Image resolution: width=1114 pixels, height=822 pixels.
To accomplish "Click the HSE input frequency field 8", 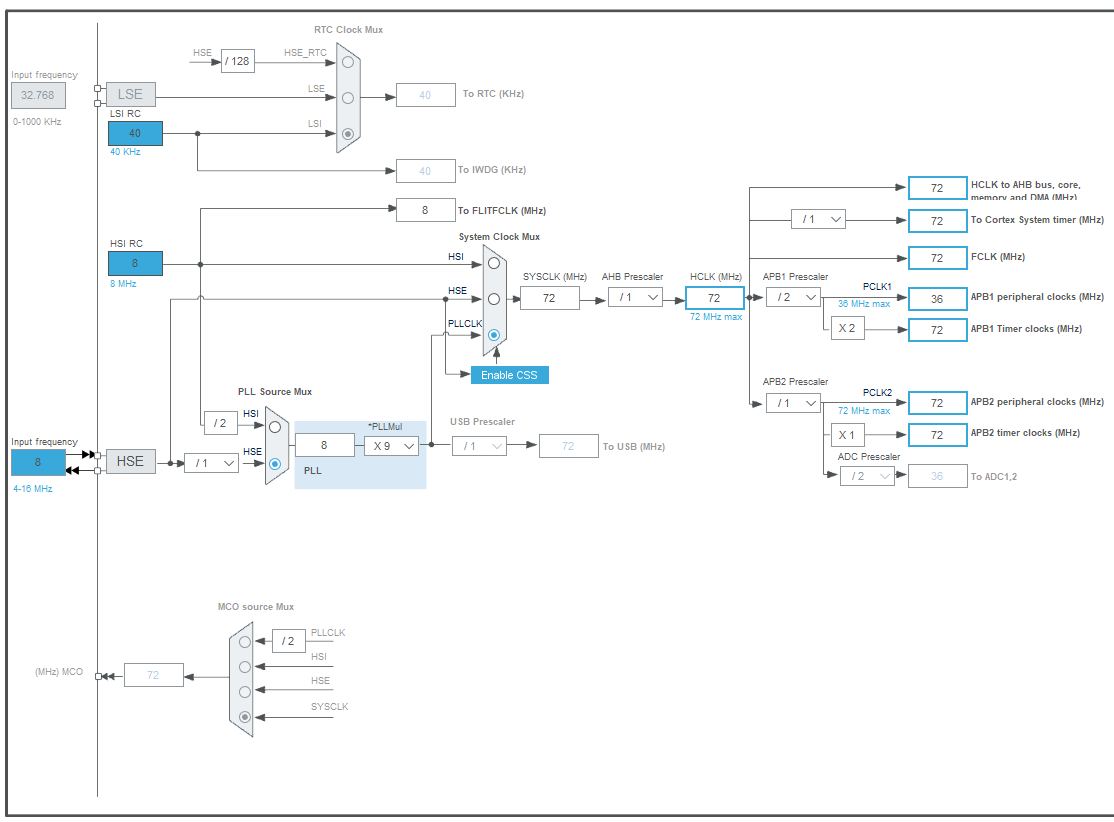I will click(x=38, y=463).
